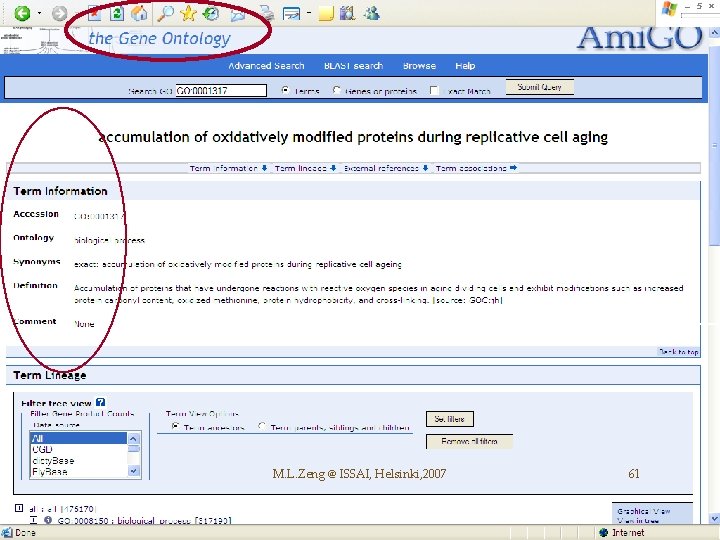Open the BLAST search menu item
720x540 pixels.
[x=353, y=66]
